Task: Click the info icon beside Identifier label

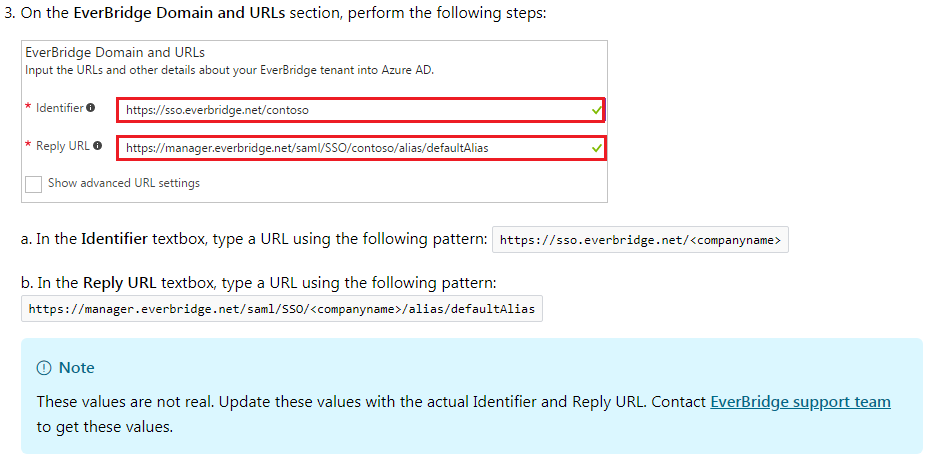Action: [x=91, y=108]
